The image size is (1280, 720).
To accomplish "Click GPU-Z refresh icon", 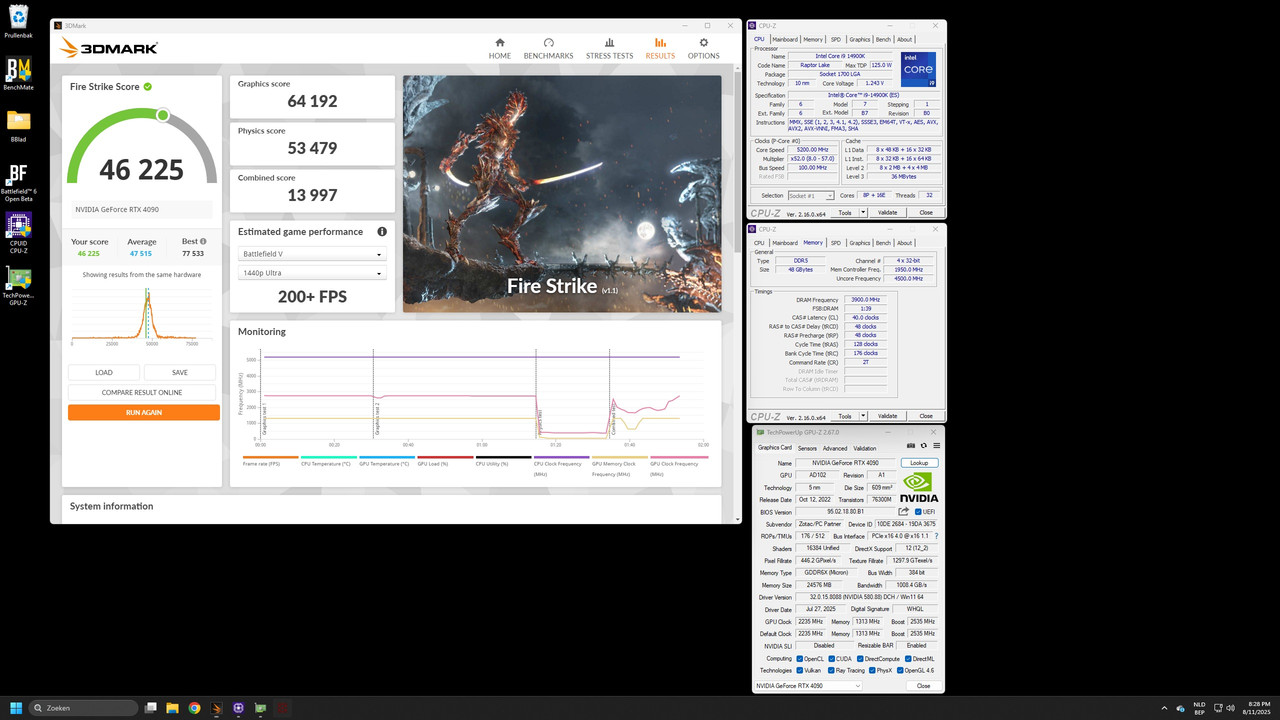I will [x=924, y=446].
